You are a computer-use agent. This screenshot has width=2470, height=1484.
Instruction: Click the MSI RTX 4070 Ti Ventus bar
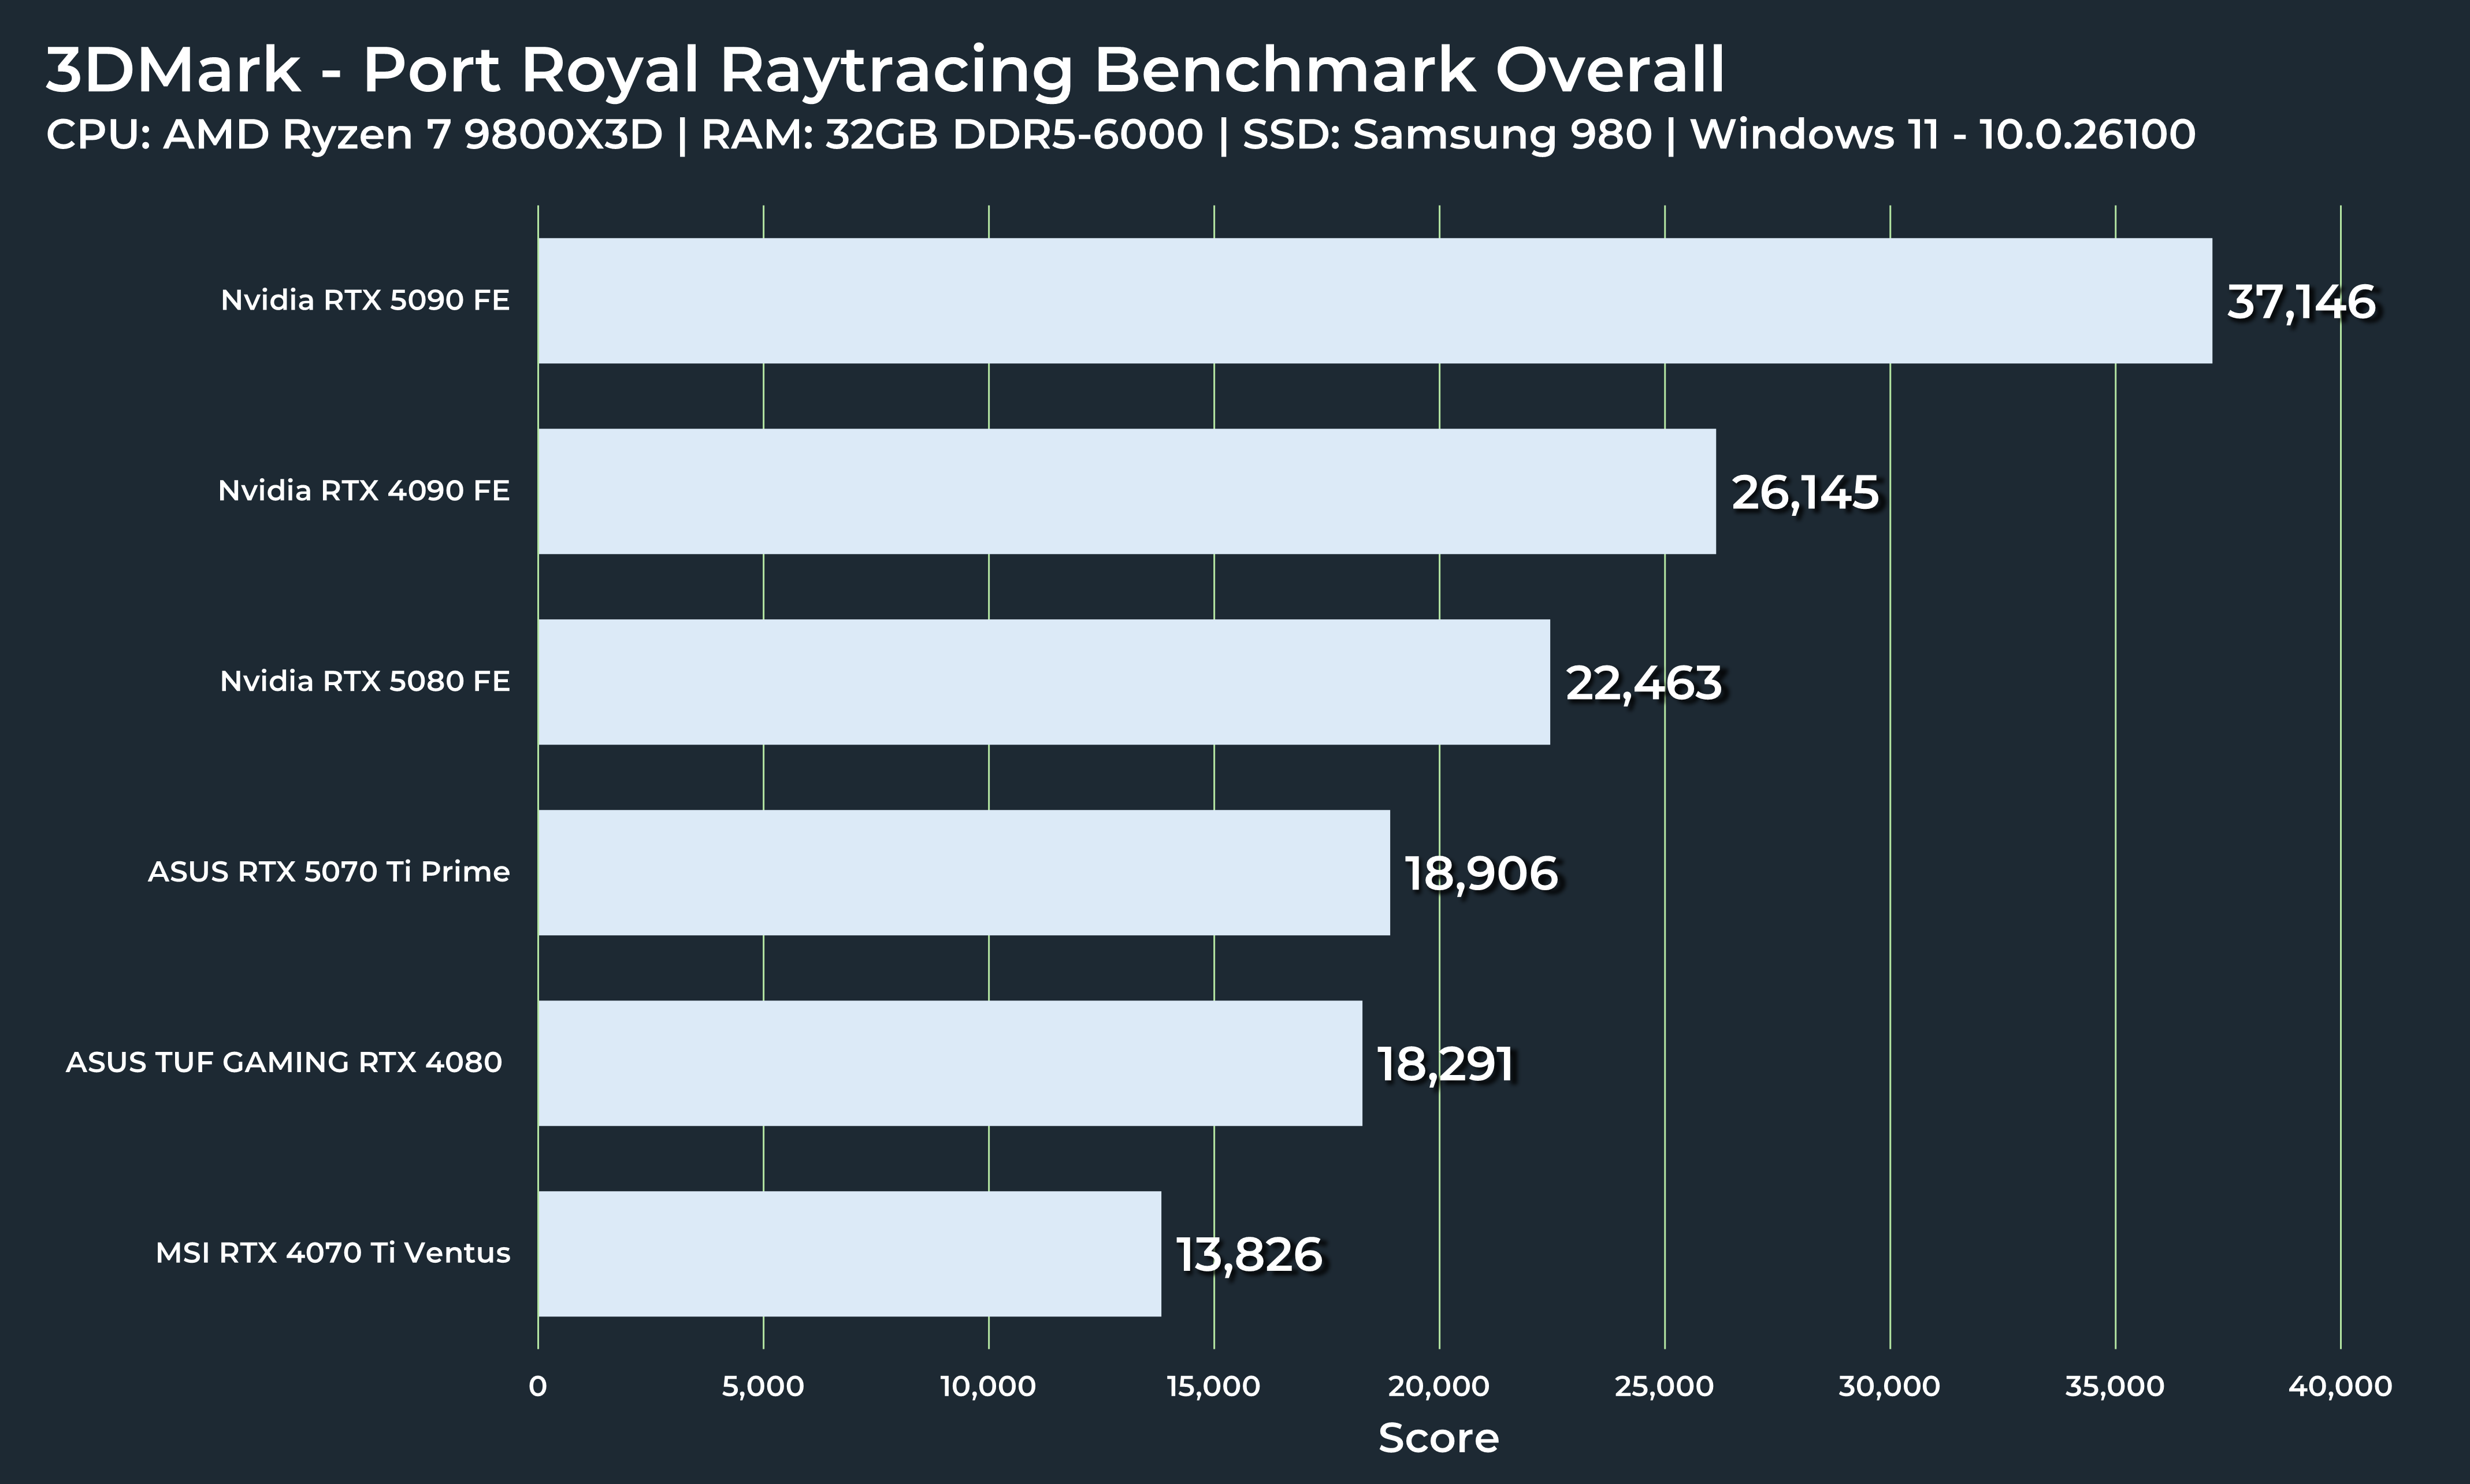click(849, 1253)
